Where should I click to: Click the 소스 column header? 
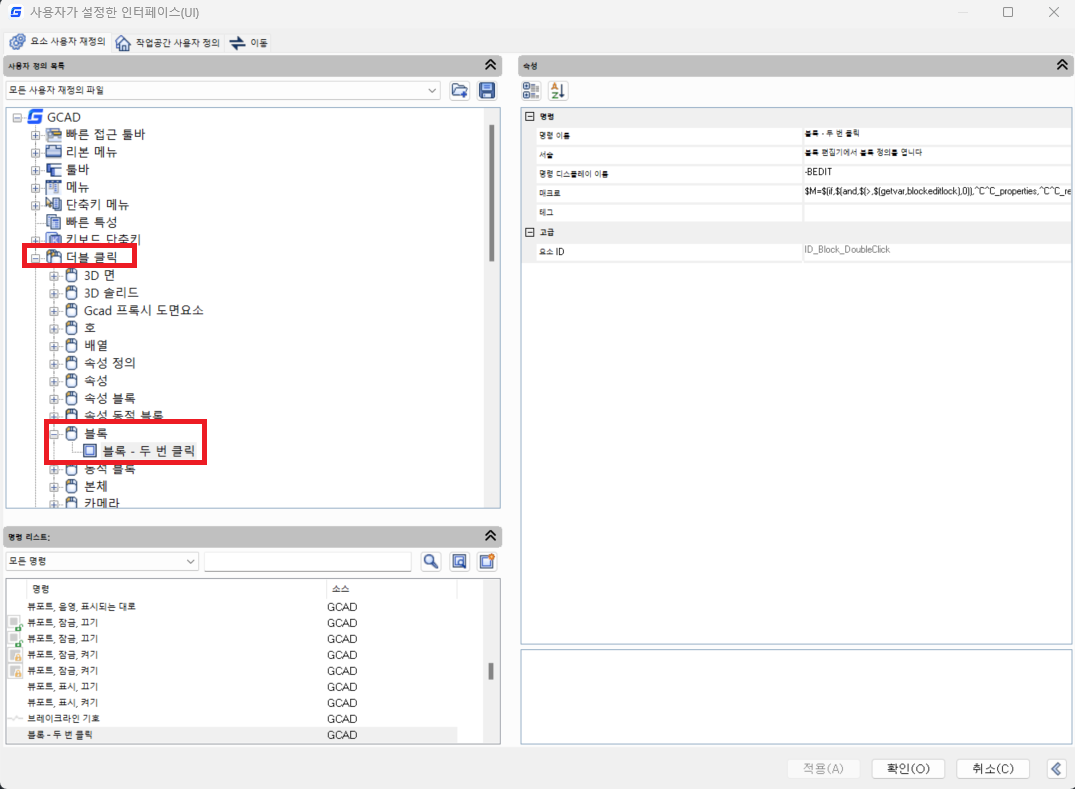(391, 589)
